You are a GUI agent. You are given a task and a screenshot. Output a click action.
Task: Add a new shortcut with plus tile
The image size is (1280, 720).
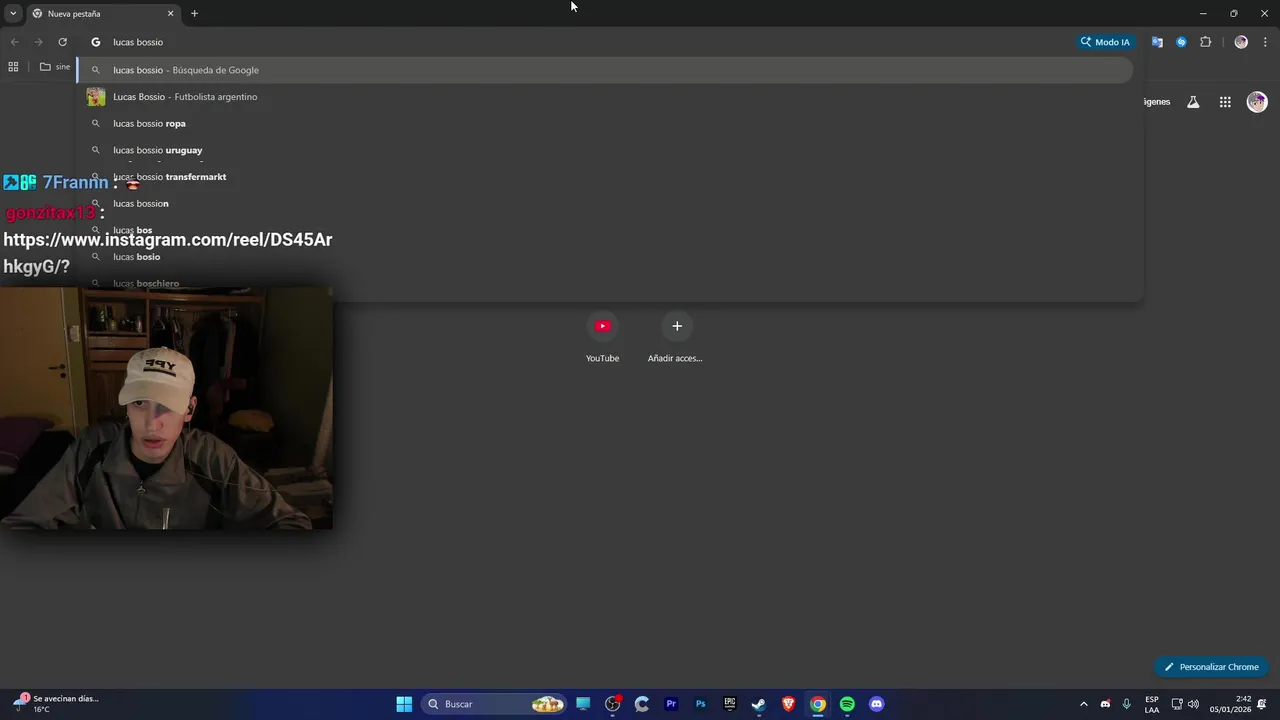point(676,337)
